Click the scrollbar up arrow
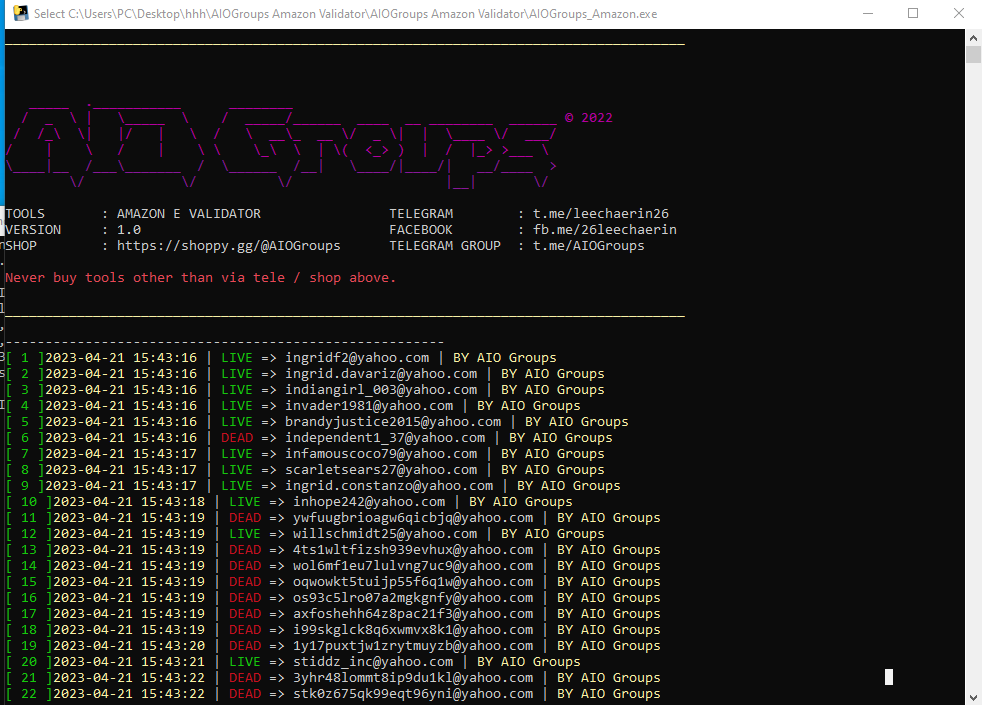The width and height of the screenshot is (982, 705). click(973, 37)
